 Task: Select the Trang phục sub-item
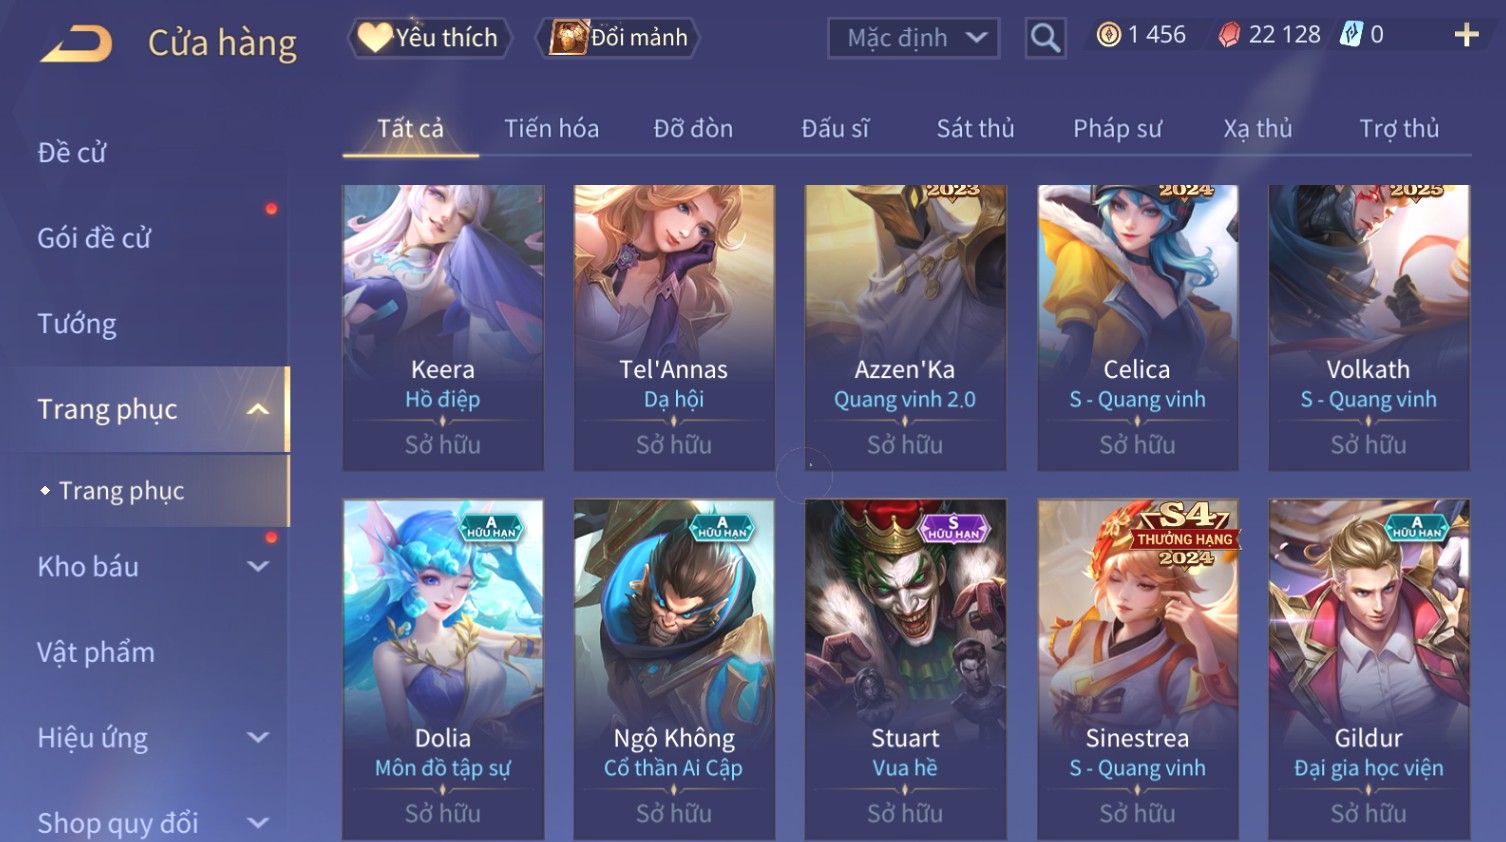[x=121, y=491]
